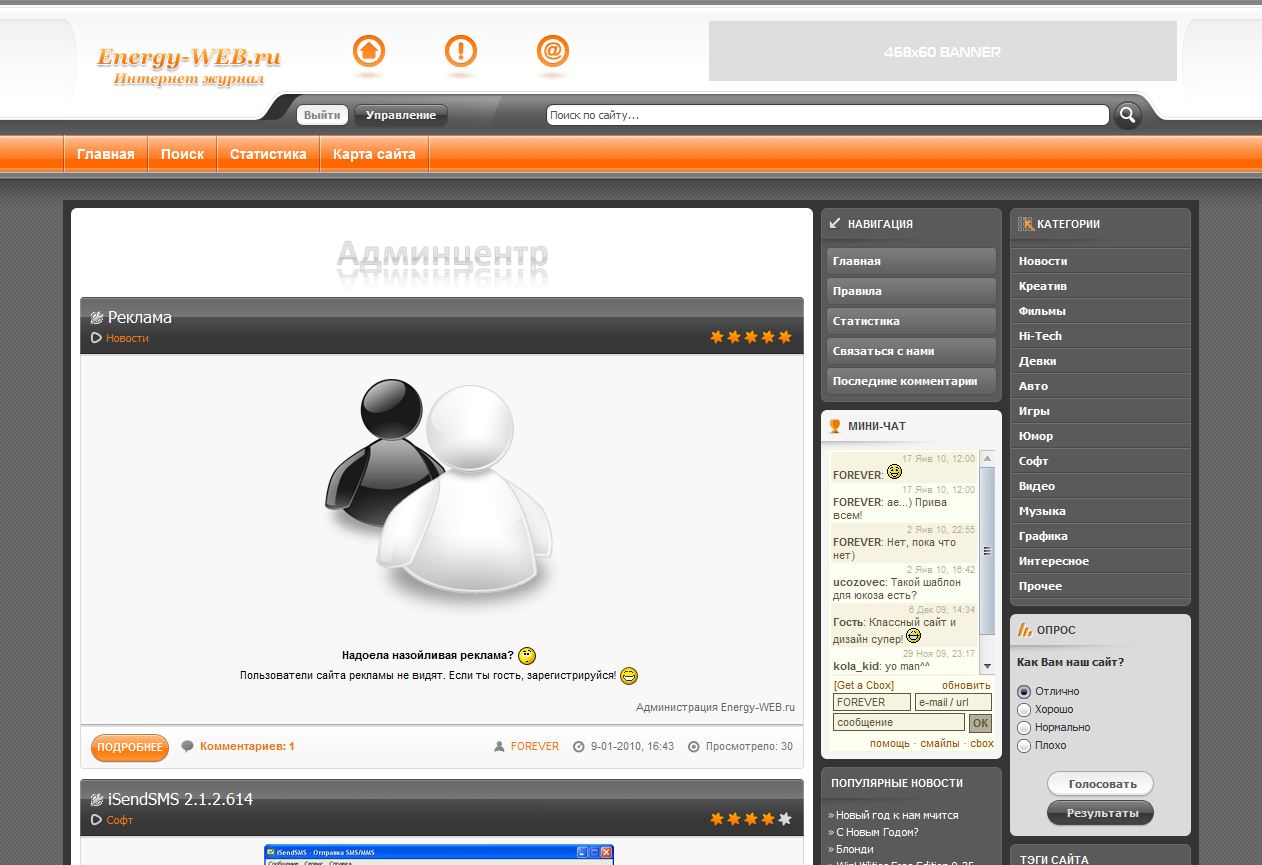Screen dimensions: 1262x865
Task: Click the OK button in mini-chat
Action: click(x=980, y=723)
